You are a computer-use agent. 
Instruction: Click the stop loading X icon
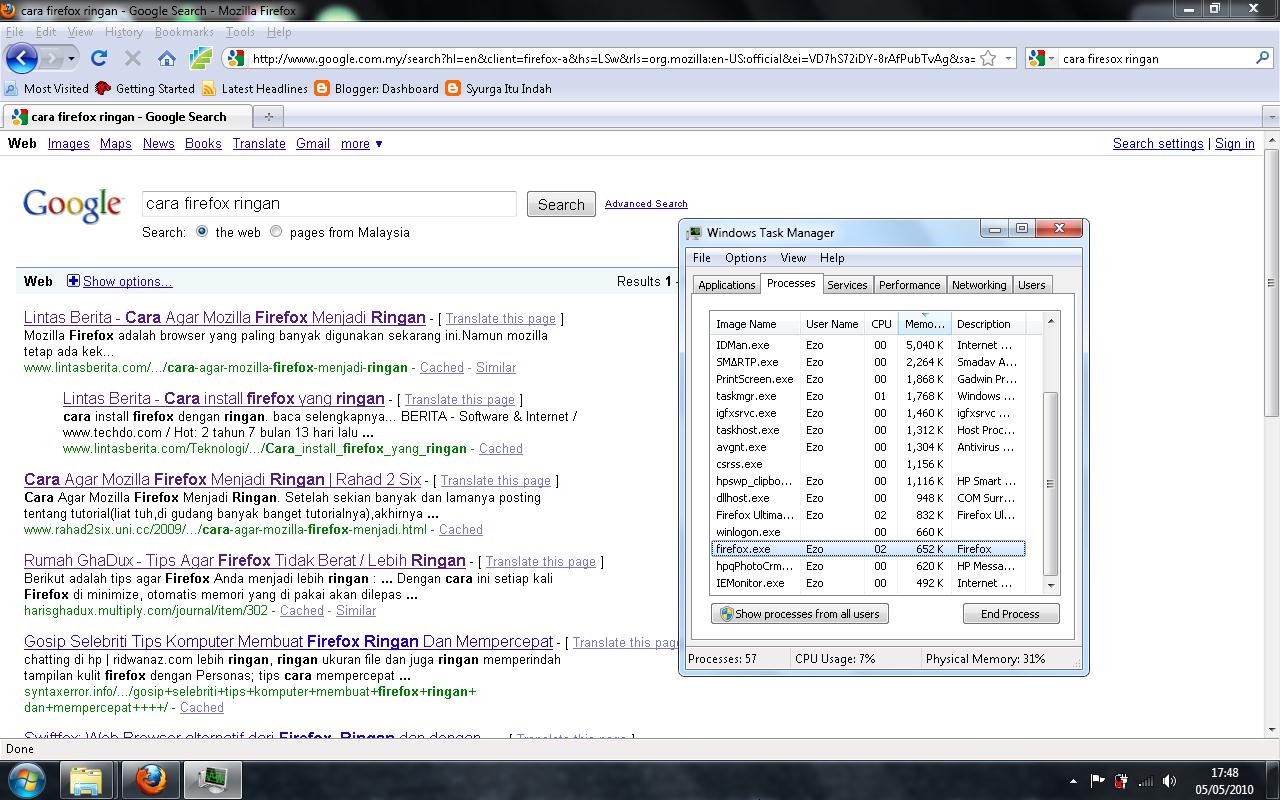[x=133, y=58]
